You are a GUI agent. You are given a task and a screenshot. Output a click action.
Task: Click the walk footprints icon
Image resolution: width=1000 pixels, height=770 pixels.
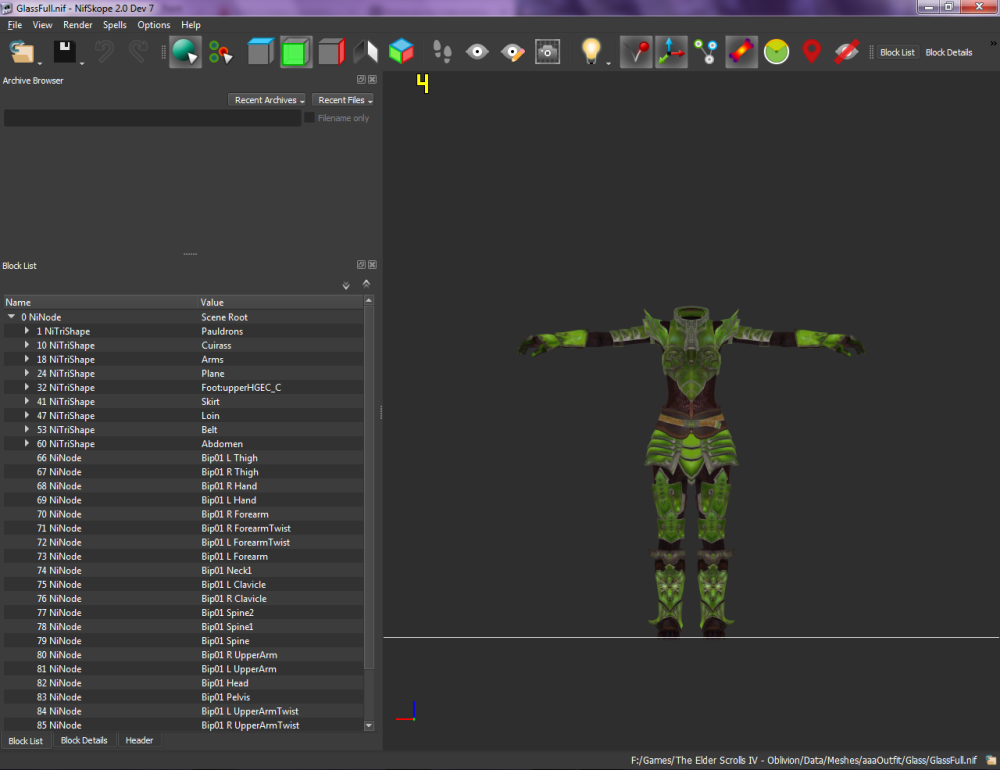(442, 52)
